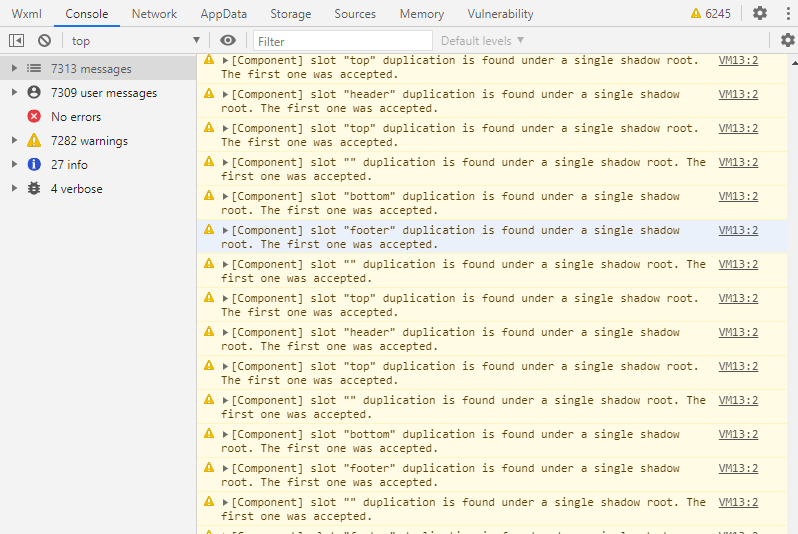Open the Wxml tab

point(26,14)
